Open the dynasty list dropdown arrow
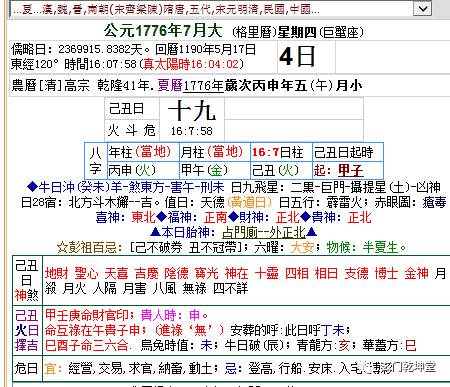 [422, 8]
